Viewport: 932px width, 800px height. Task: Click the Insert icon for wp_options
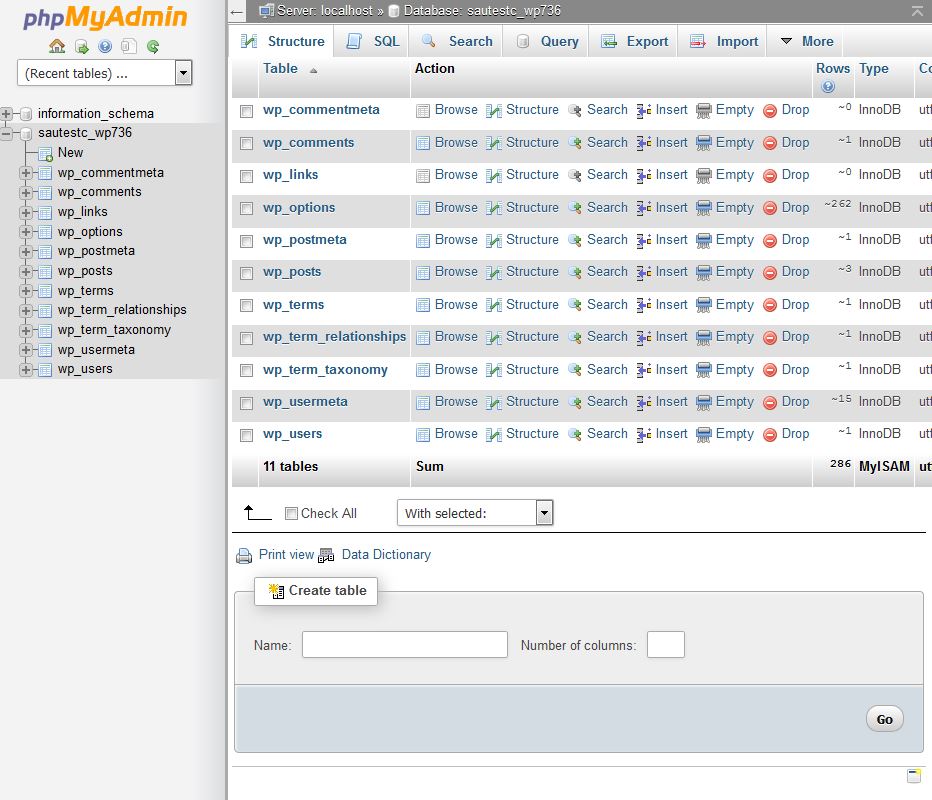[643, 208]
